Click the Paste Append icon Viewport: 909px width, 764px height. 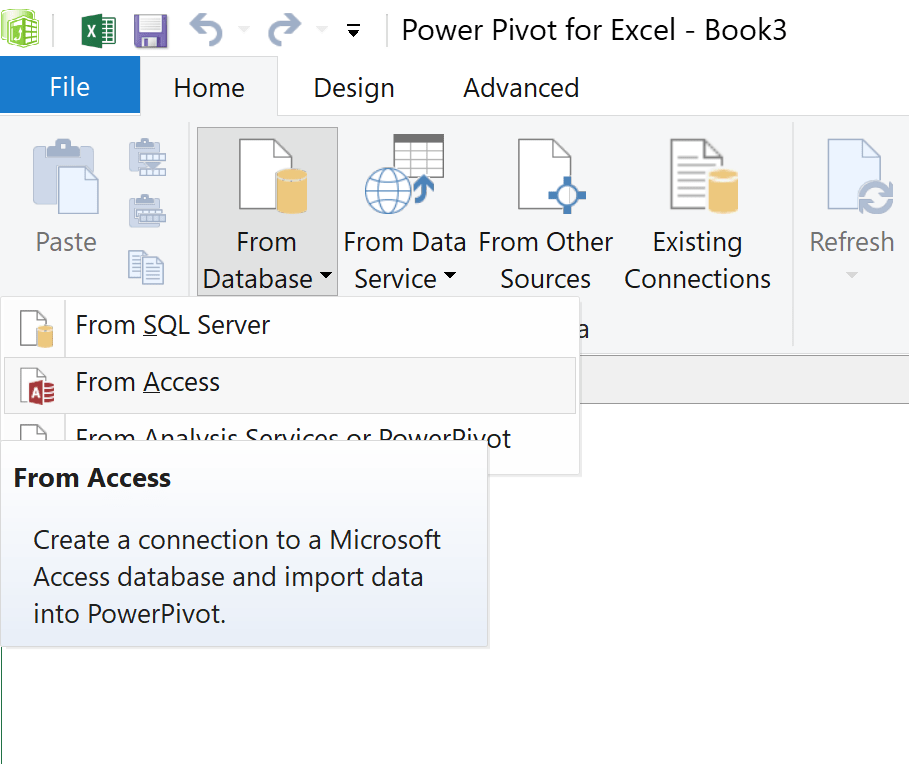point(147,157)
